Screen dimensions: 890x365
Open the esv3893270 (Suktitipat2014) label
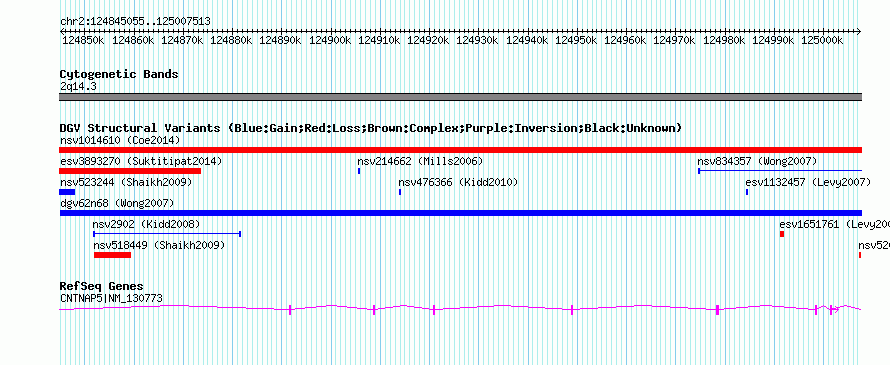[141, 161]
